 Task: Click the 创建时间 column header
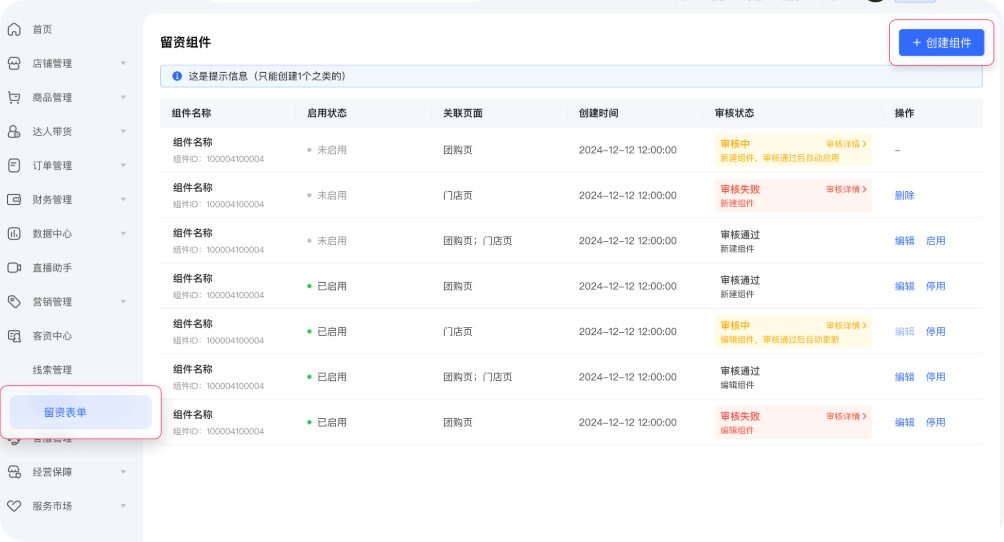click(x=599, y=113)
